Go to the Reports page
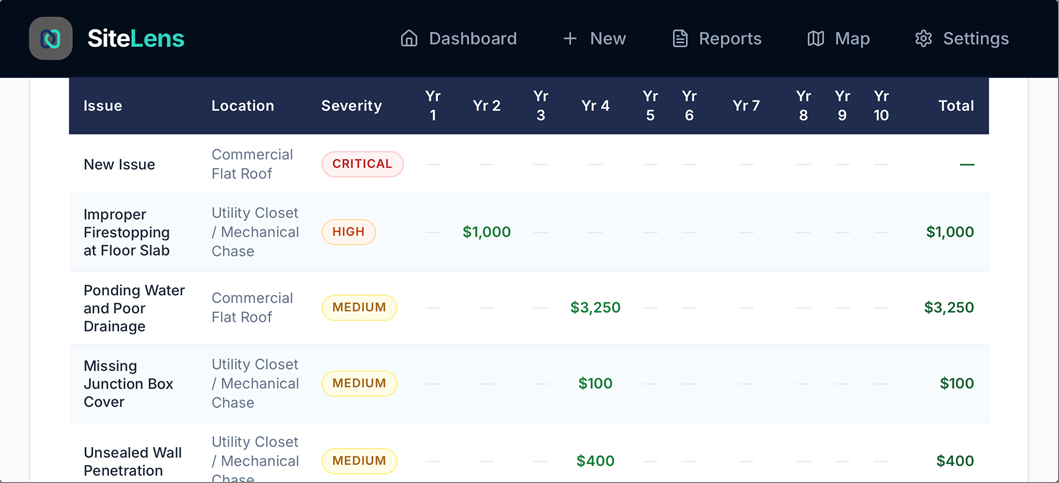The width and height of the screenshot is (1059, 483). coord(717,39)
